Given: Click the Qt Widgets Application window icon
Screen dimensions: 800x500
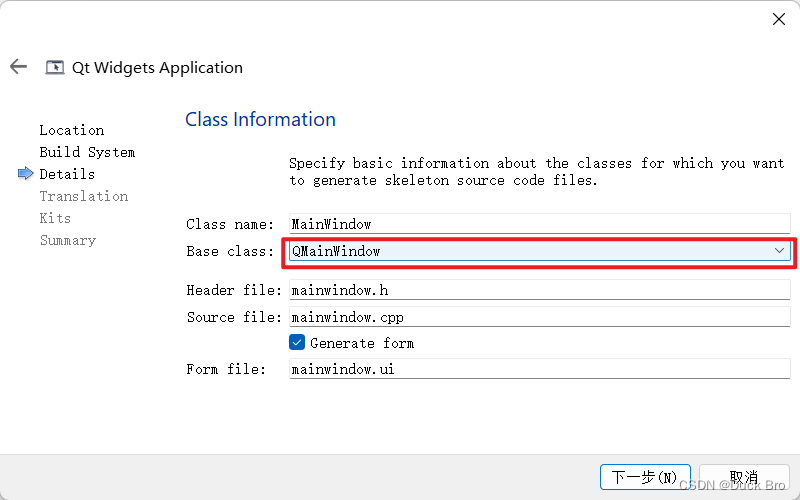Looking at the screenshot, I should click(x=55, y=68).
